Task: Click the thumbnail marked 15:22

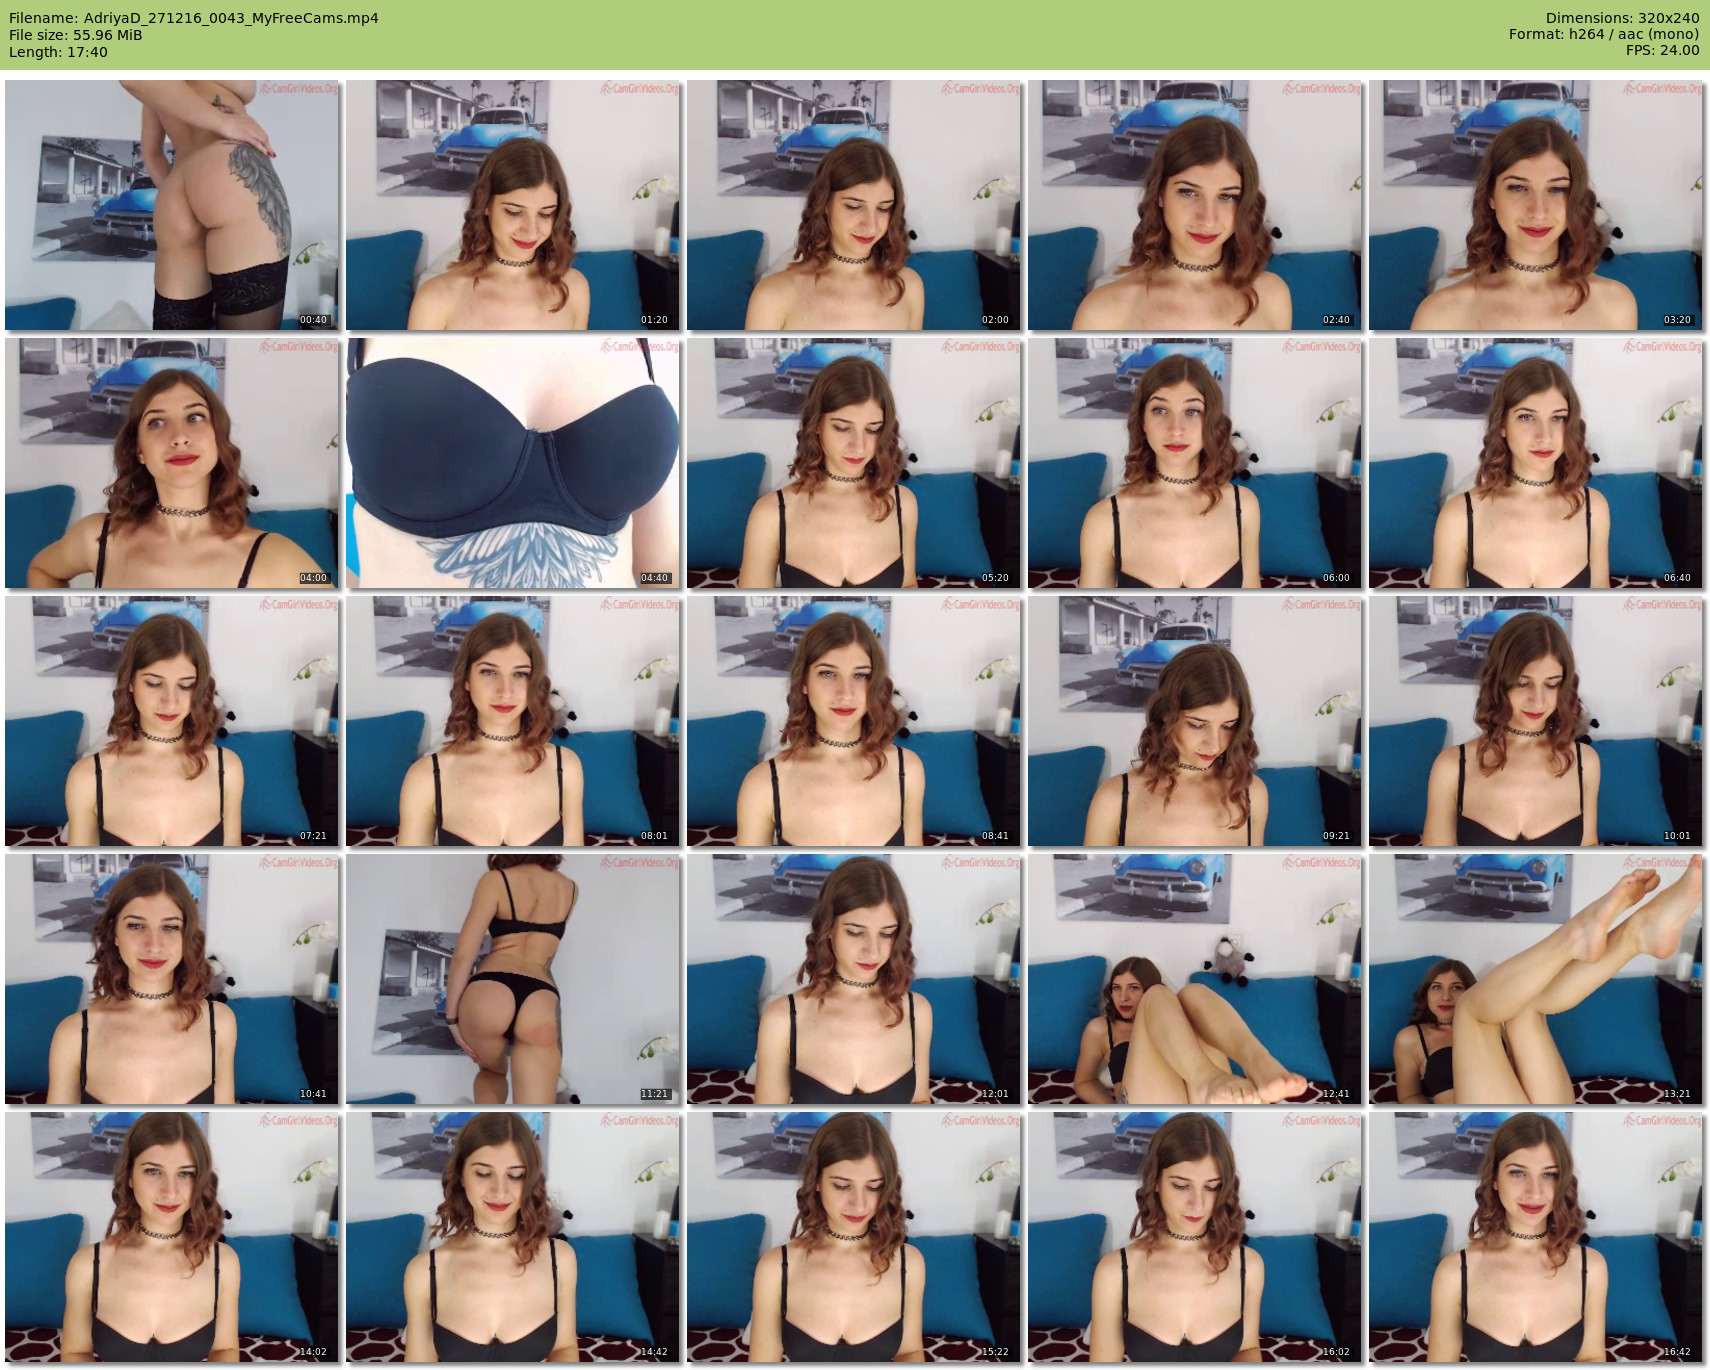Action: point(854,1237)
